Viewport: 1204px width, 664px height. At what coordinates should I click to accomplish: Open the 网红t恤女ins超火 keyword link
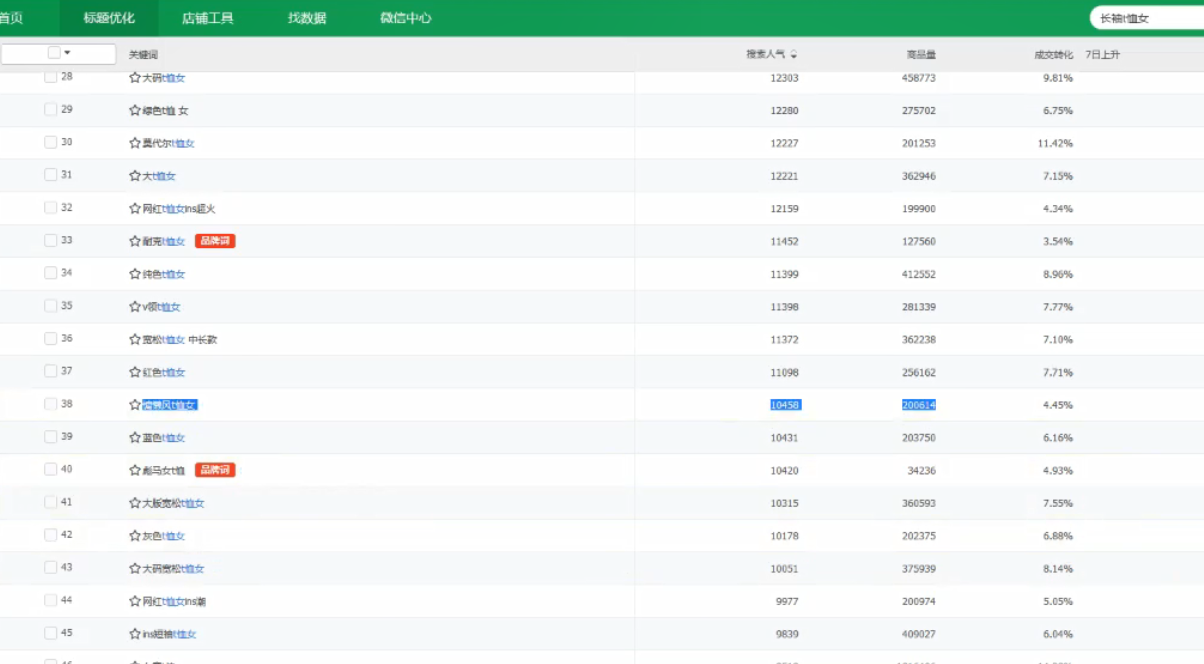coord(178,209)
